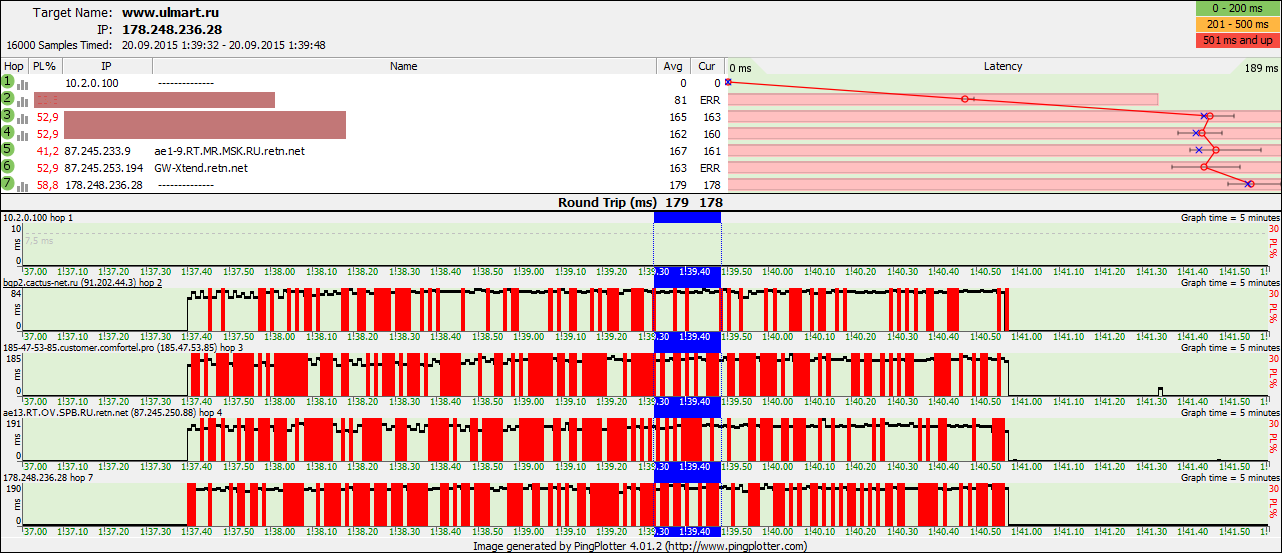Click the green 0 - 200 ms legend swatch
The height and width of the screenshot is (553, 1282).
1236,9
